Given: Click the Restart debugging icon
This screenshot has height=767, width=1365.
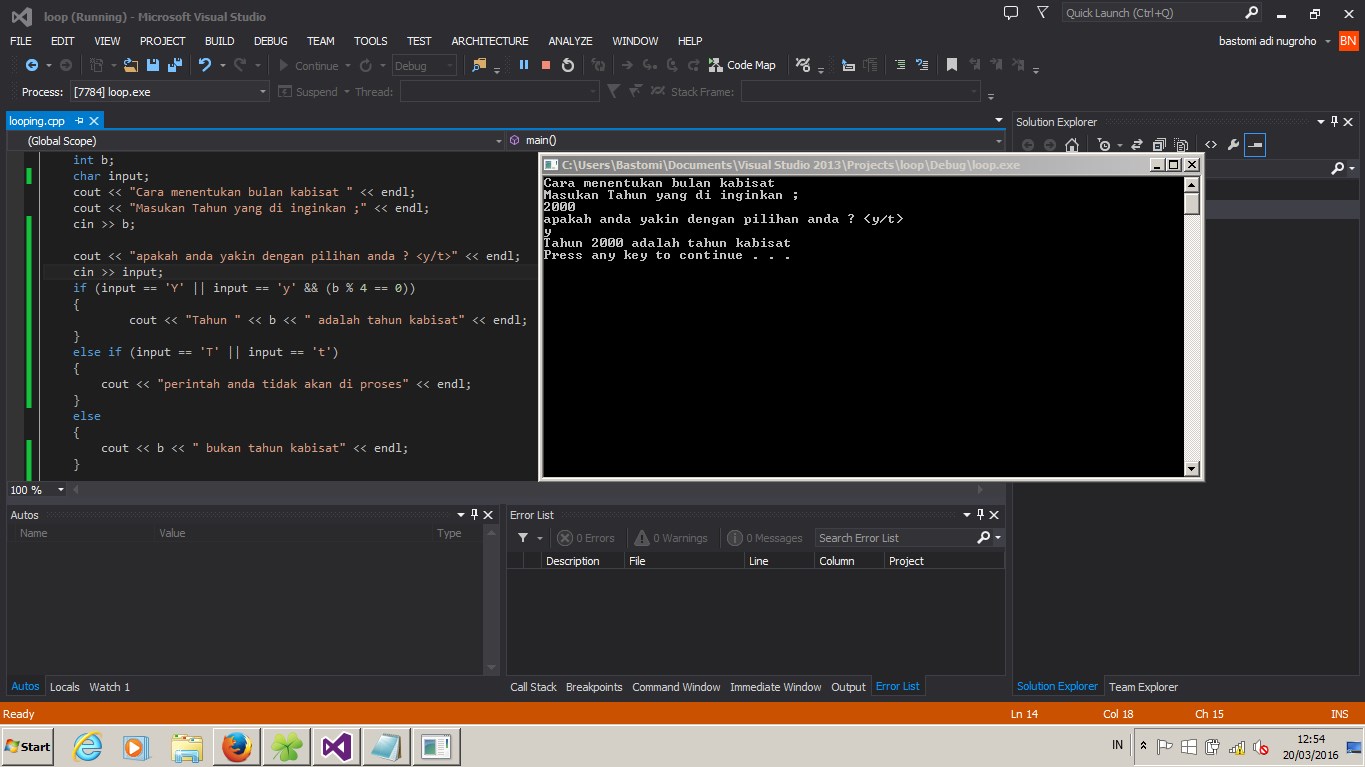Looking at the screenshot, I should point(568,65).
